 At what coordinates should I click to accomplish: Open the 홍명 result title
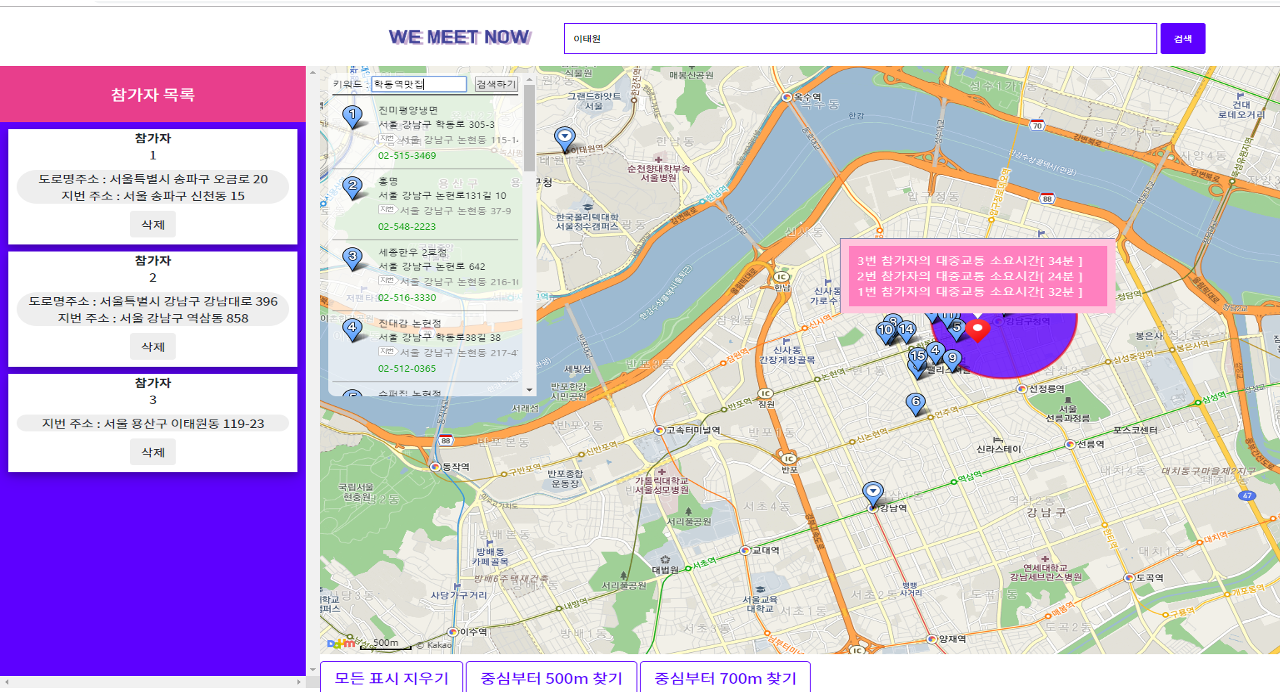click(388, 181)
